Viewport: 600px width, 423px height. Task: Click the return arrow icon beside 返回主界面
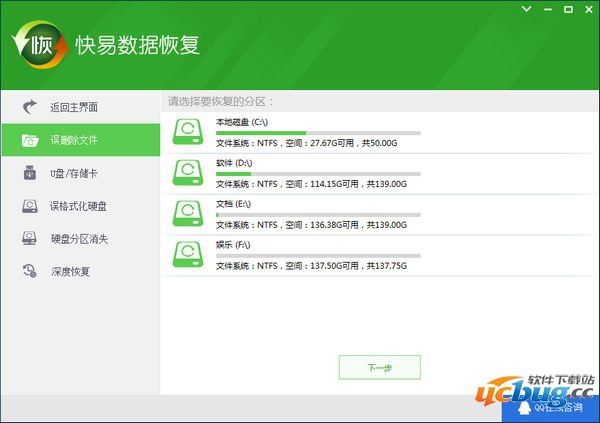(x=29, y=107)
